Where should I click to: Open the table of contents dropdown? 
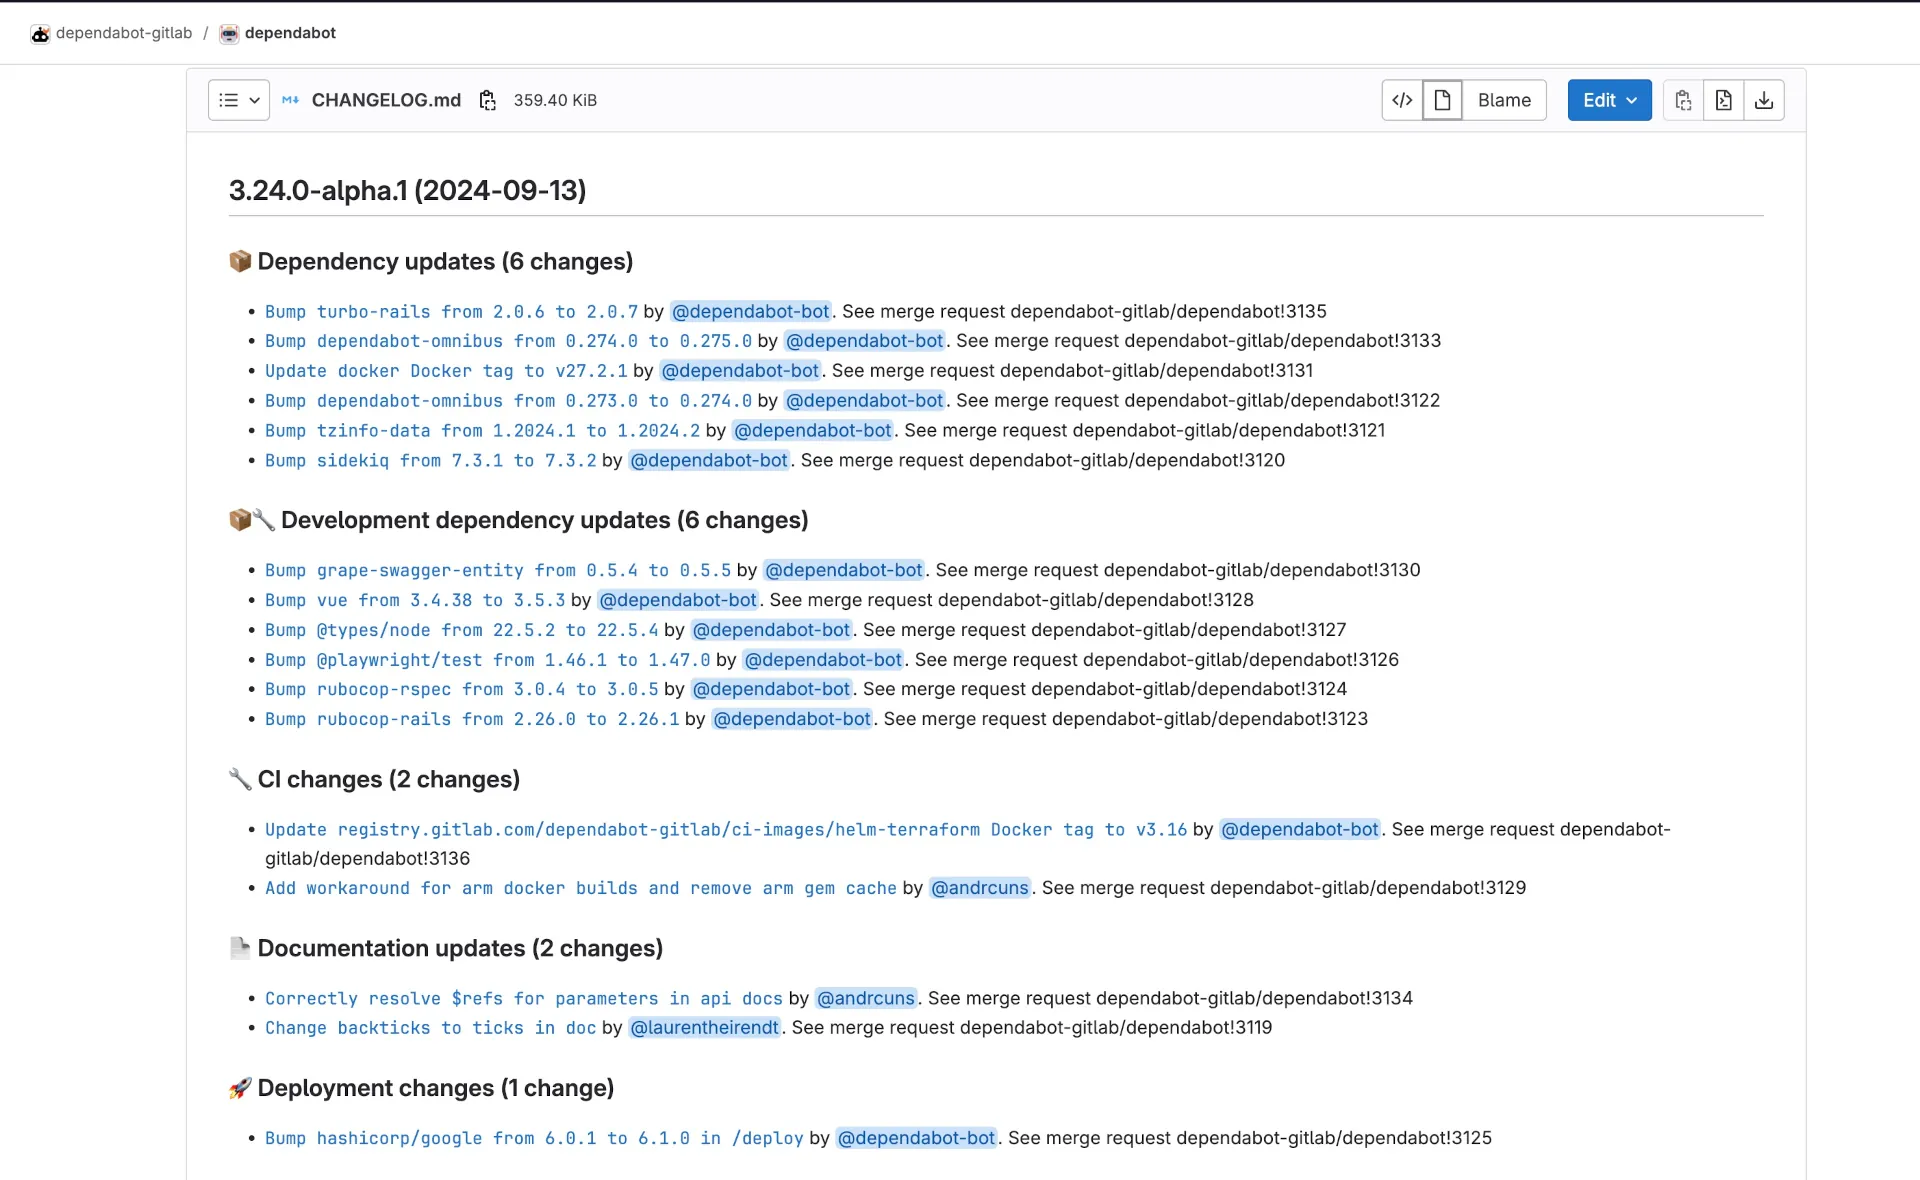[x=239, y=100]
